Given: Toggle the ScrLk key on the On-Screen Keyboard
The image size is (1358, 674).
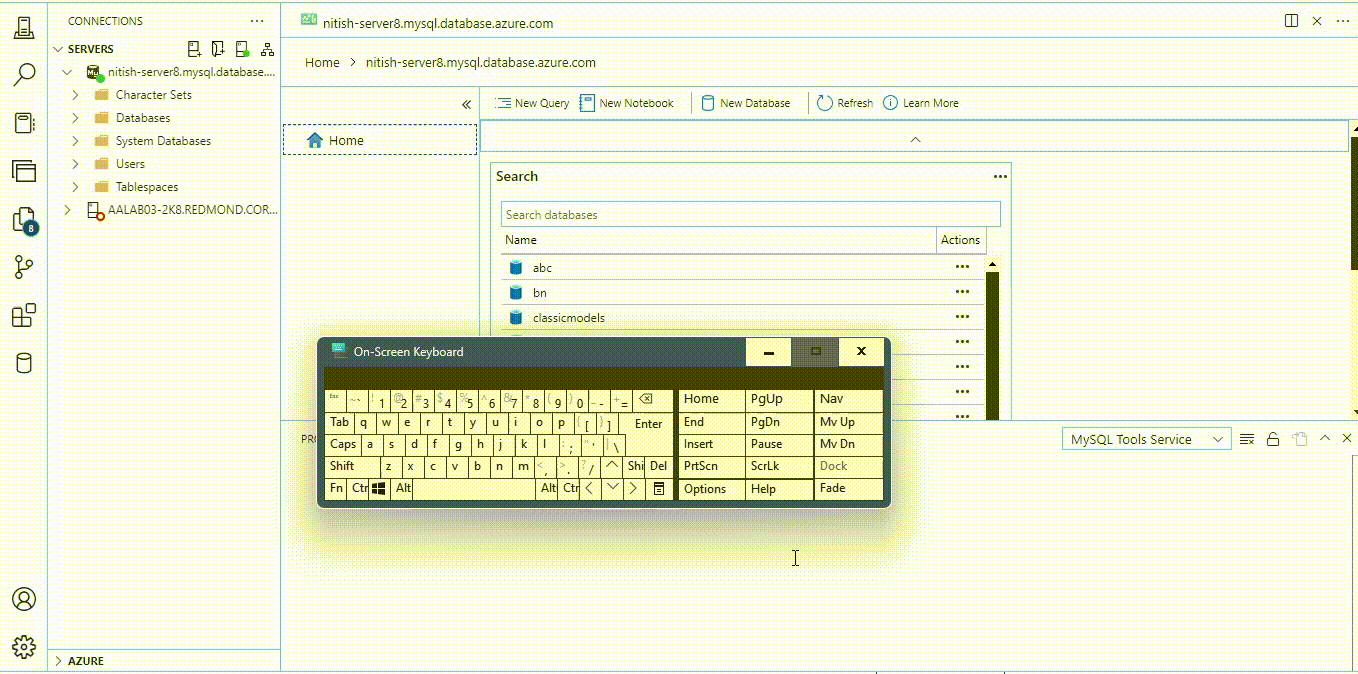Looking at the screenshot, I should coord(778,466).
